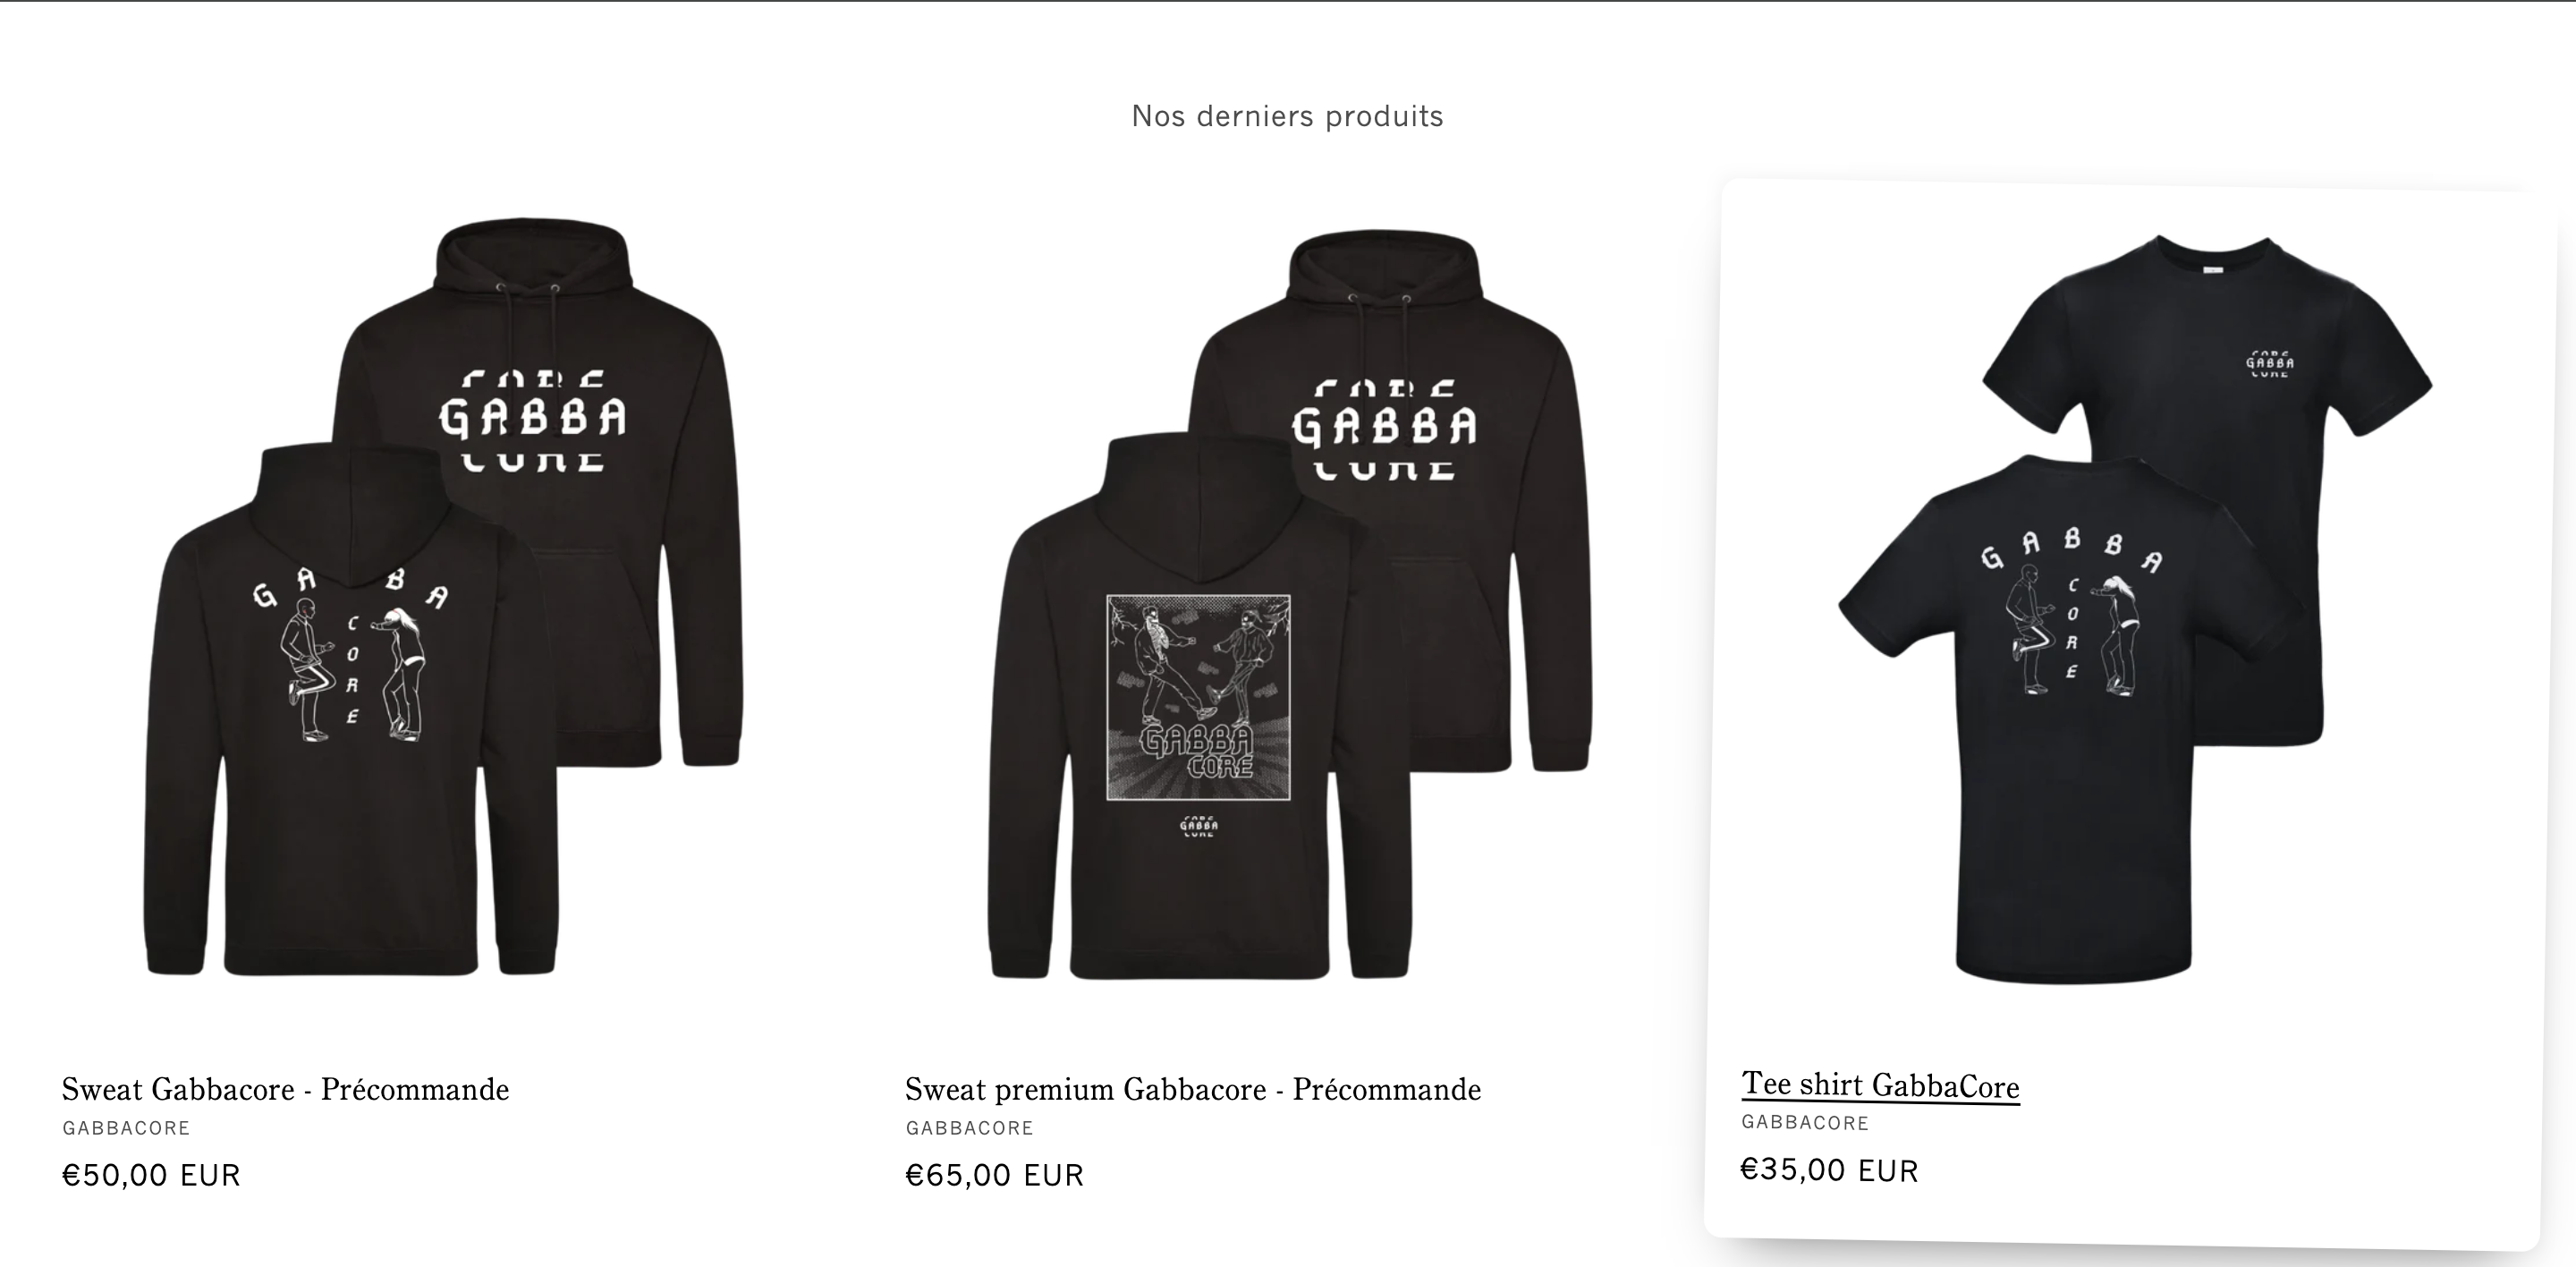Select the €65,00 EUR price

coord(994,1175)
